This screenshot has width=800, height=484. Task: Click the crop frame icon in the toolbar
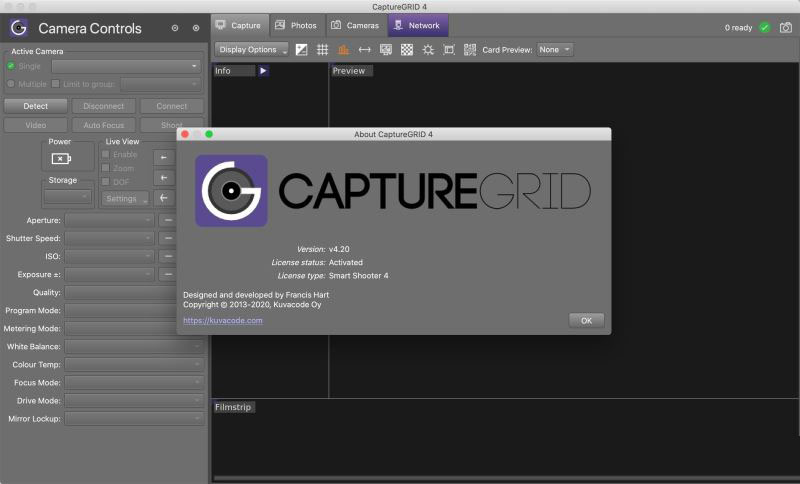click(449, 49)
